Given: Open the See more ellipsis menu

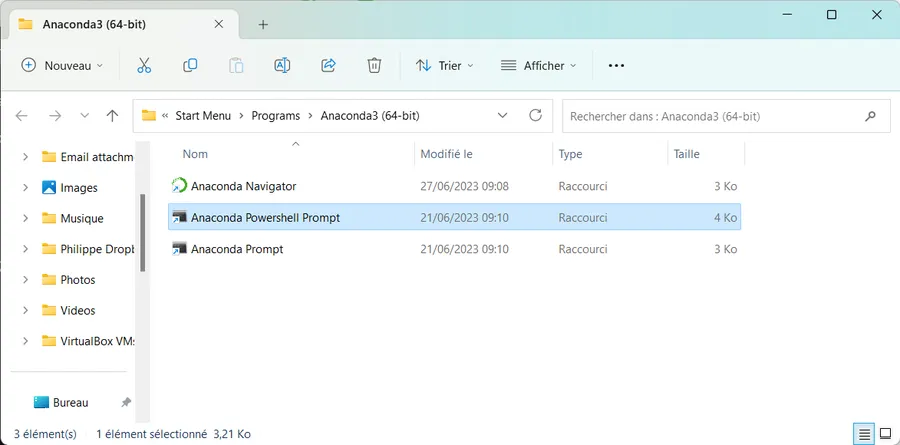Looking at the screenshot, I should (x=616, y=65).
